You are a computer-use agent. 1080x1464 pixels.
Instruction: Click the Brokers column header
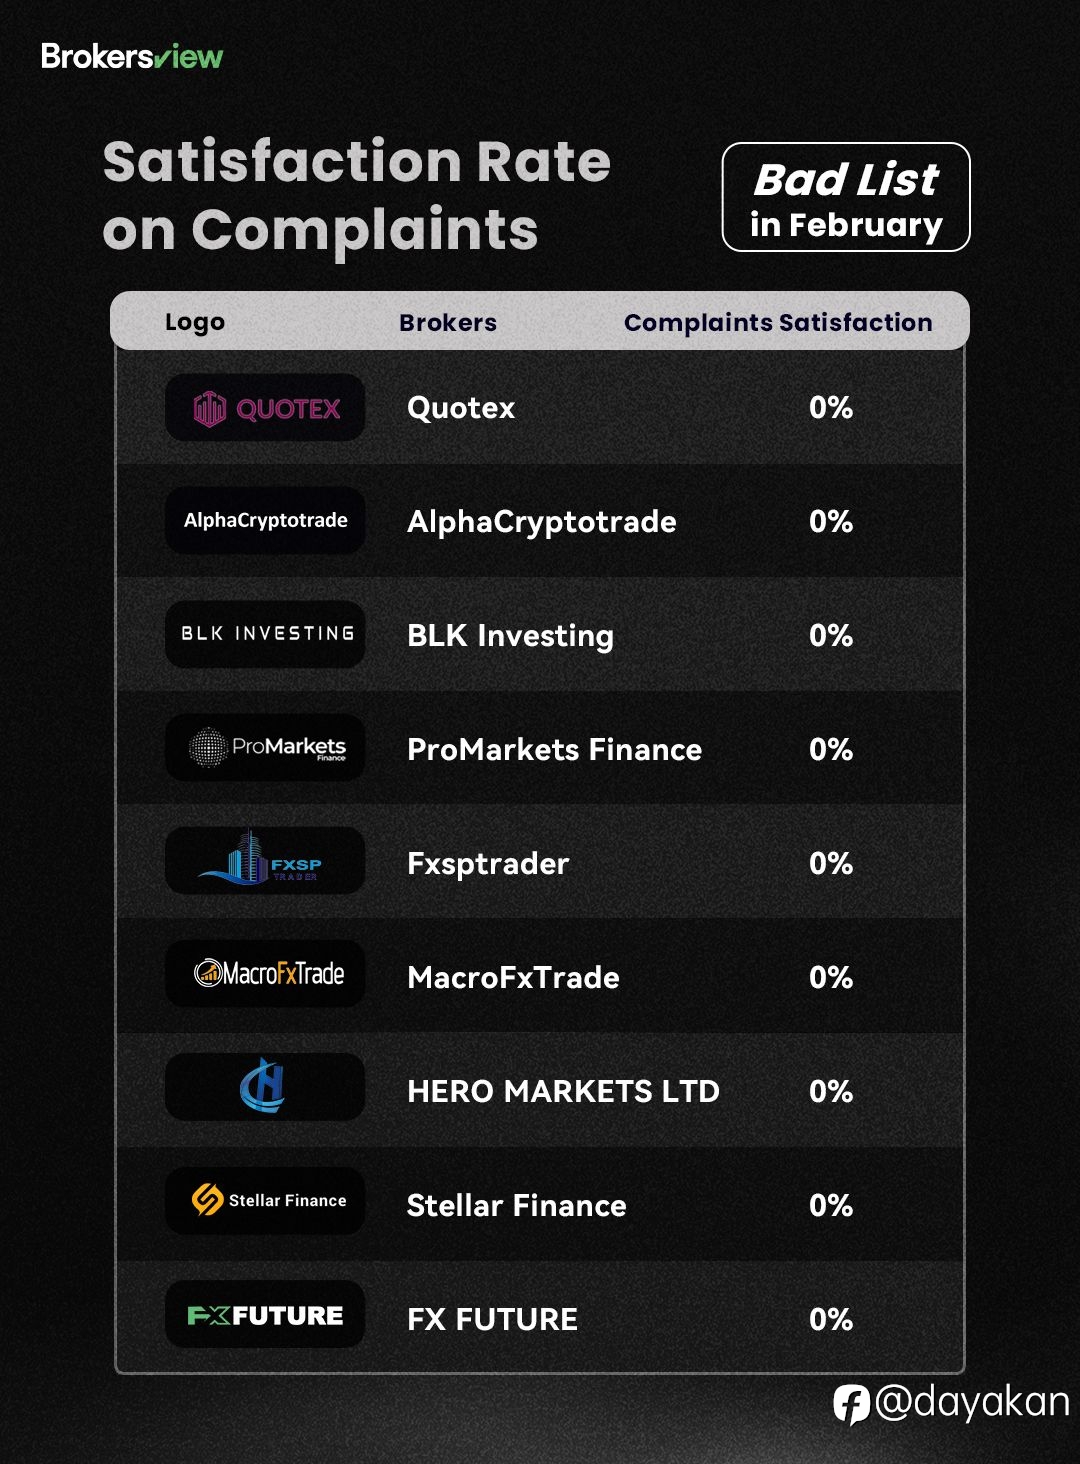pos(448,322)
